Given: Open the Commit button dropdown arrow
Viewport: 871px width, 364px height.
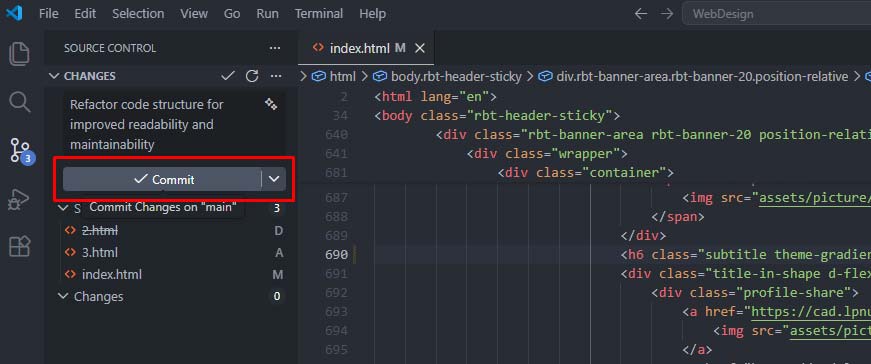Looking at the screenshot, I should pyautogui.click(x=274, y=179).
